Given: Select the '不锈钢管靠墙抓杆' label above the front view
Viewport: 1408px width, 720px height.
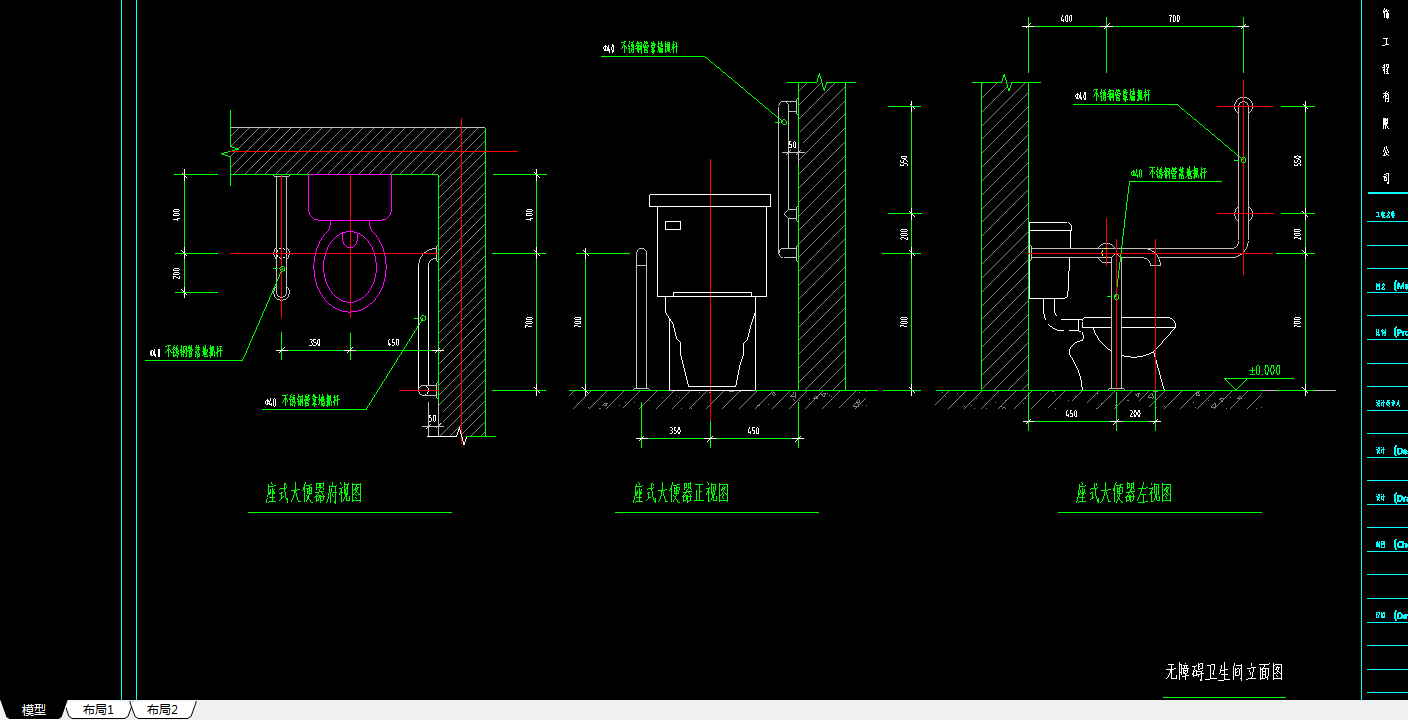Looking at the screenshot, I should pos(650,47).
